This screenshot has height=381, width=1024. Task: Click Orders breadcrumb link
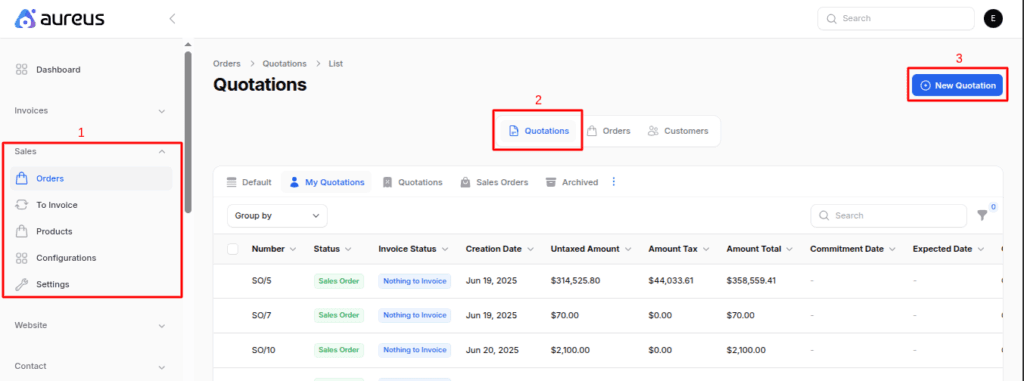point(227,63)
